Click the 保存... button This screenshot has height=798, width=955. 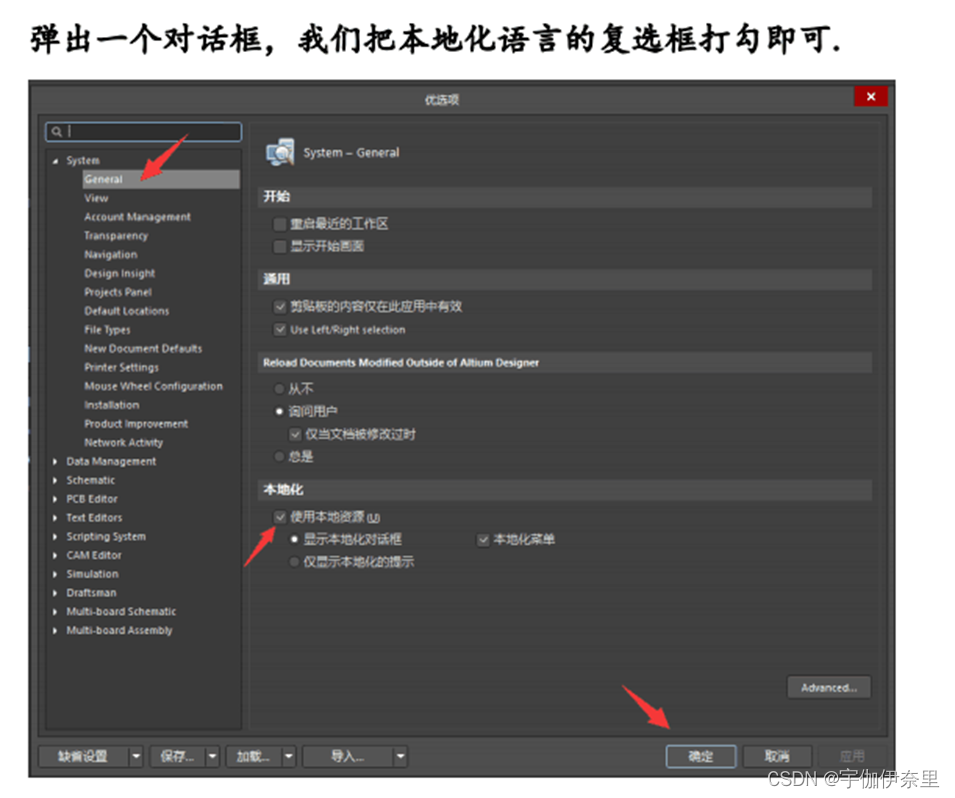pos(177,757)
